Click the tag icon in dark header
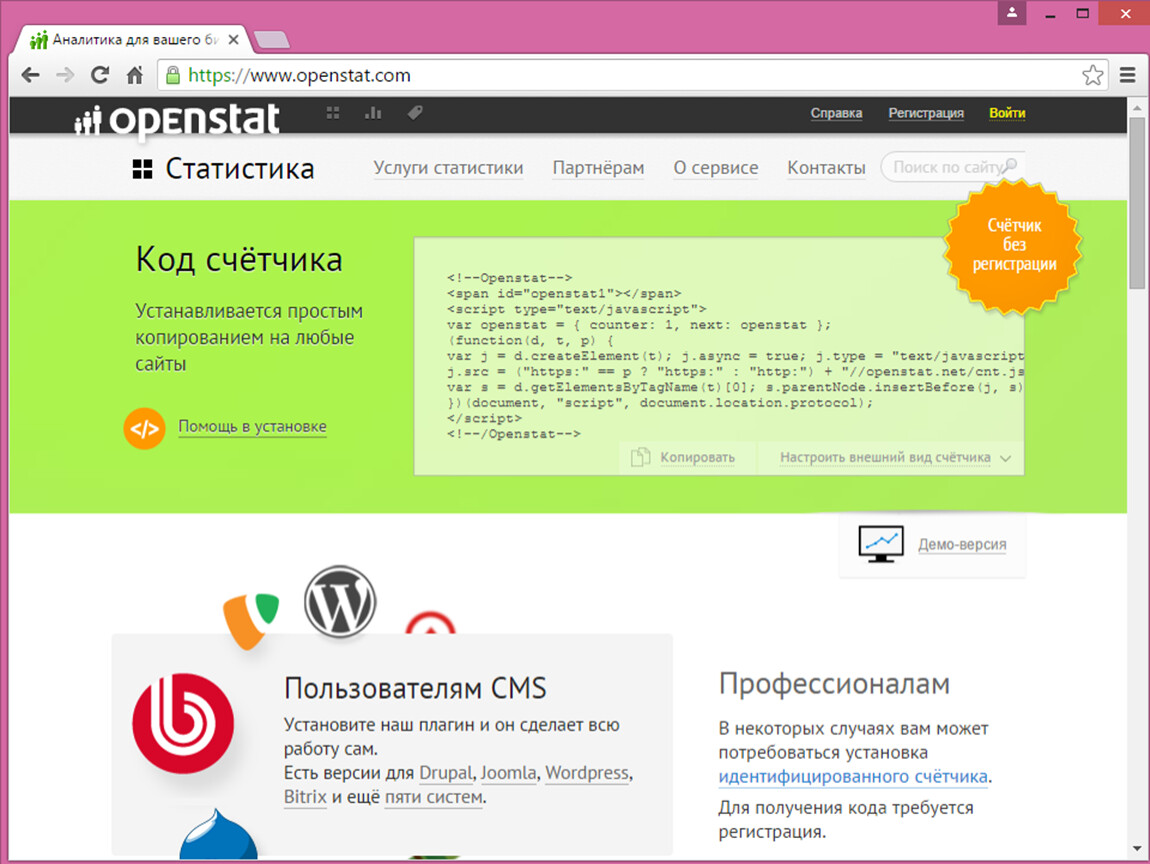The height and width of the screenshot is (864, 1150). [415, 112]
